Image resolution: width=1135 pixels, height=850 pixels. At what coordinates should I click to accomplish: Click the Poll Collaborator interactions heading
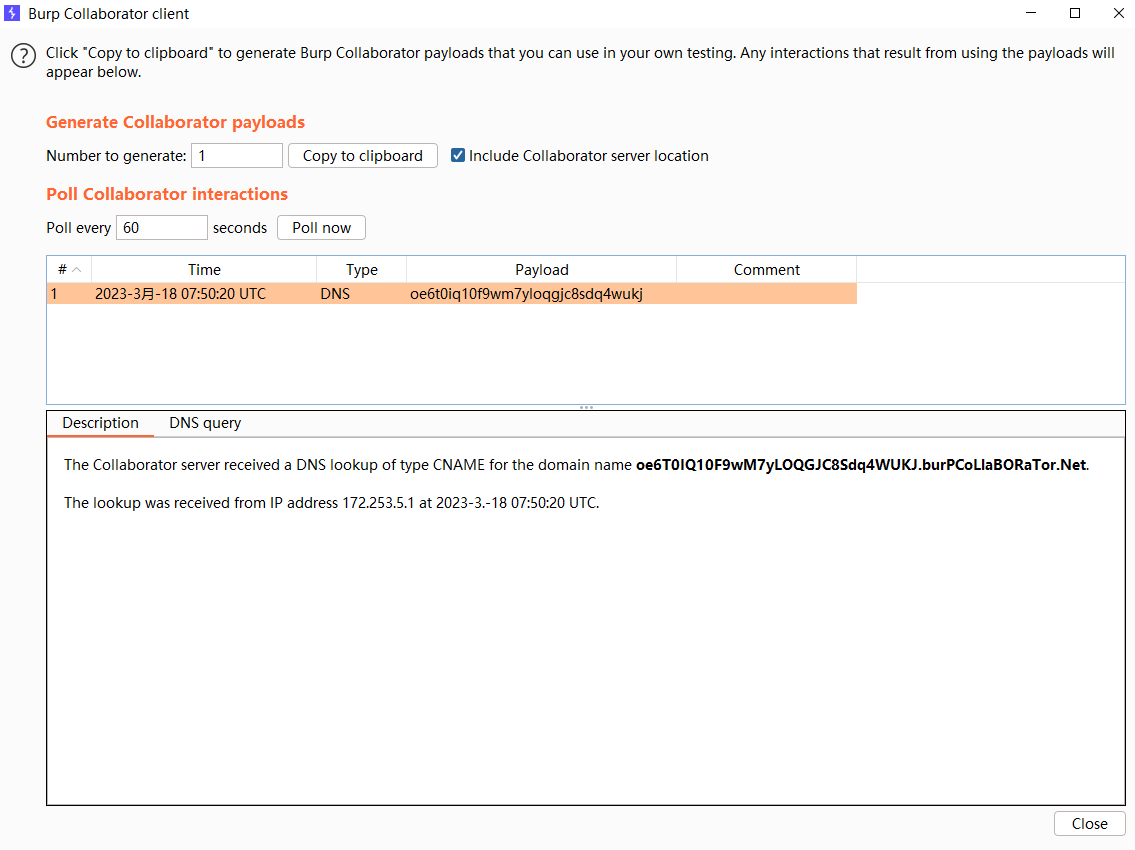point(167,194)
